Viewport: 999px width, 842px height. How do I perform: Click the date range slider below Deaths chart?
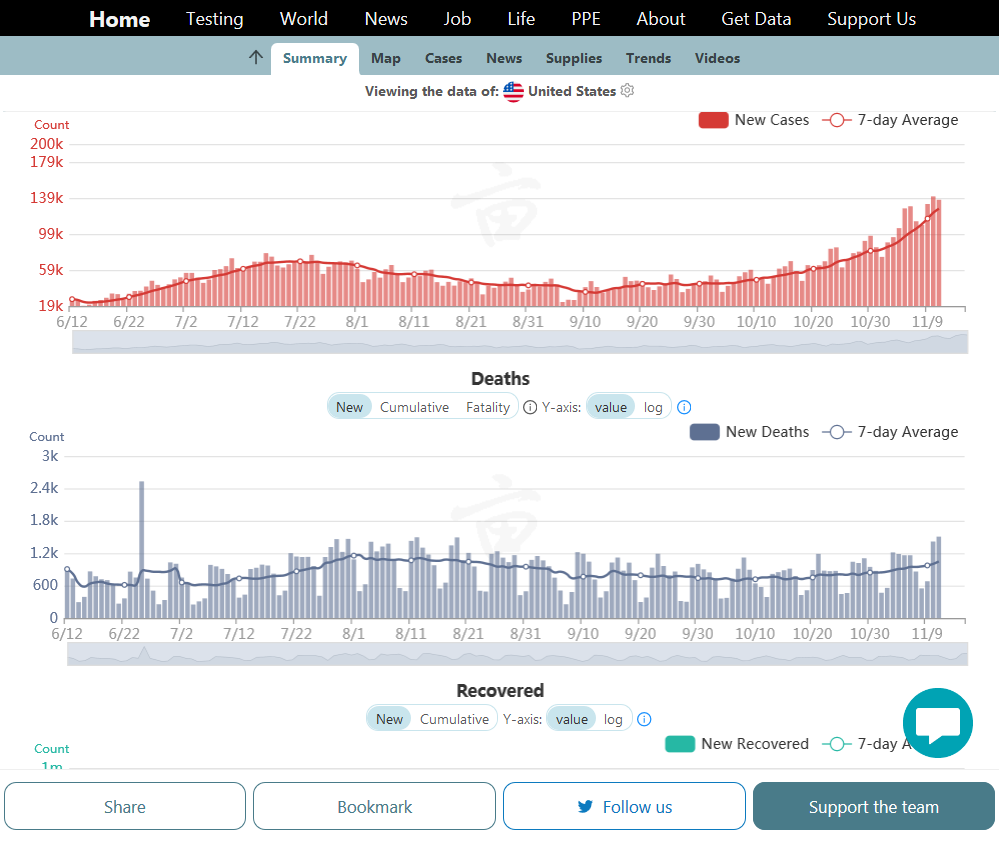tap(517, 654)
